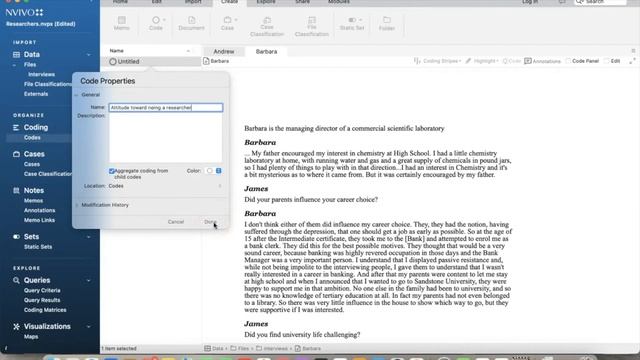The image size is (640, 360).
Task: Create a new Code from the ribbon
Action: pos(156,23)
